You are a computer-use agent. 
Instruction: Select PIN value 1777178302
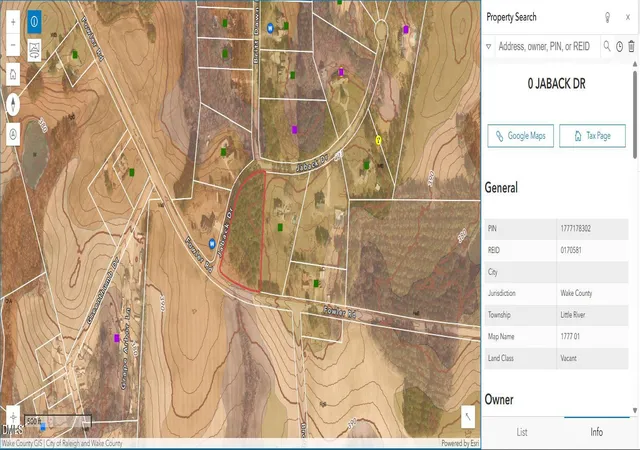(x=576, y=229)
